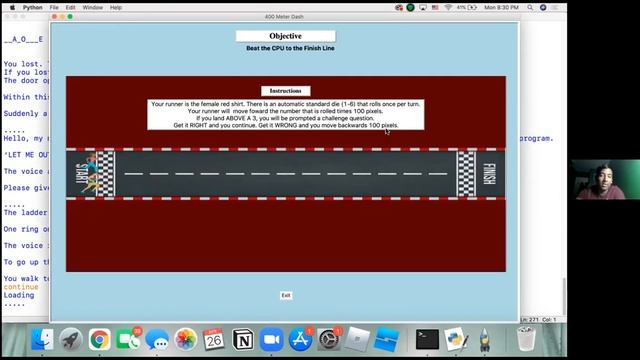Click the battery status indicator

467,7
